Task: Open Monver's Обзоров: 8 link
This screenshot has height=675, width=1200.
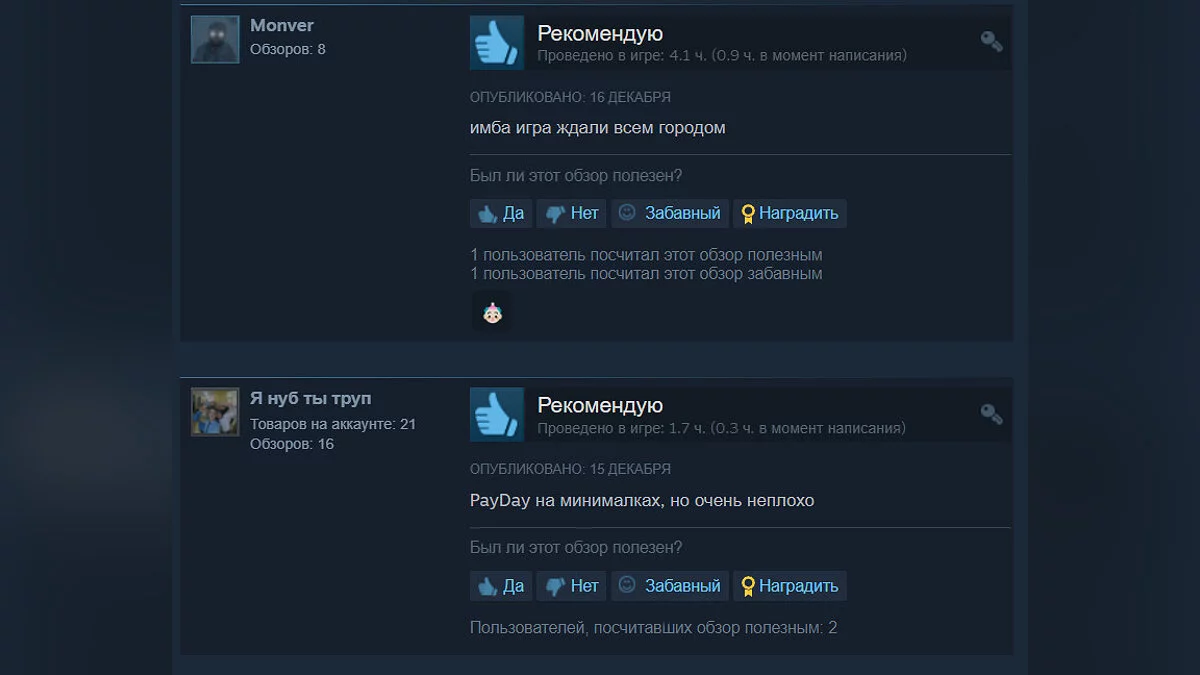Action: [x=288, y=49]
